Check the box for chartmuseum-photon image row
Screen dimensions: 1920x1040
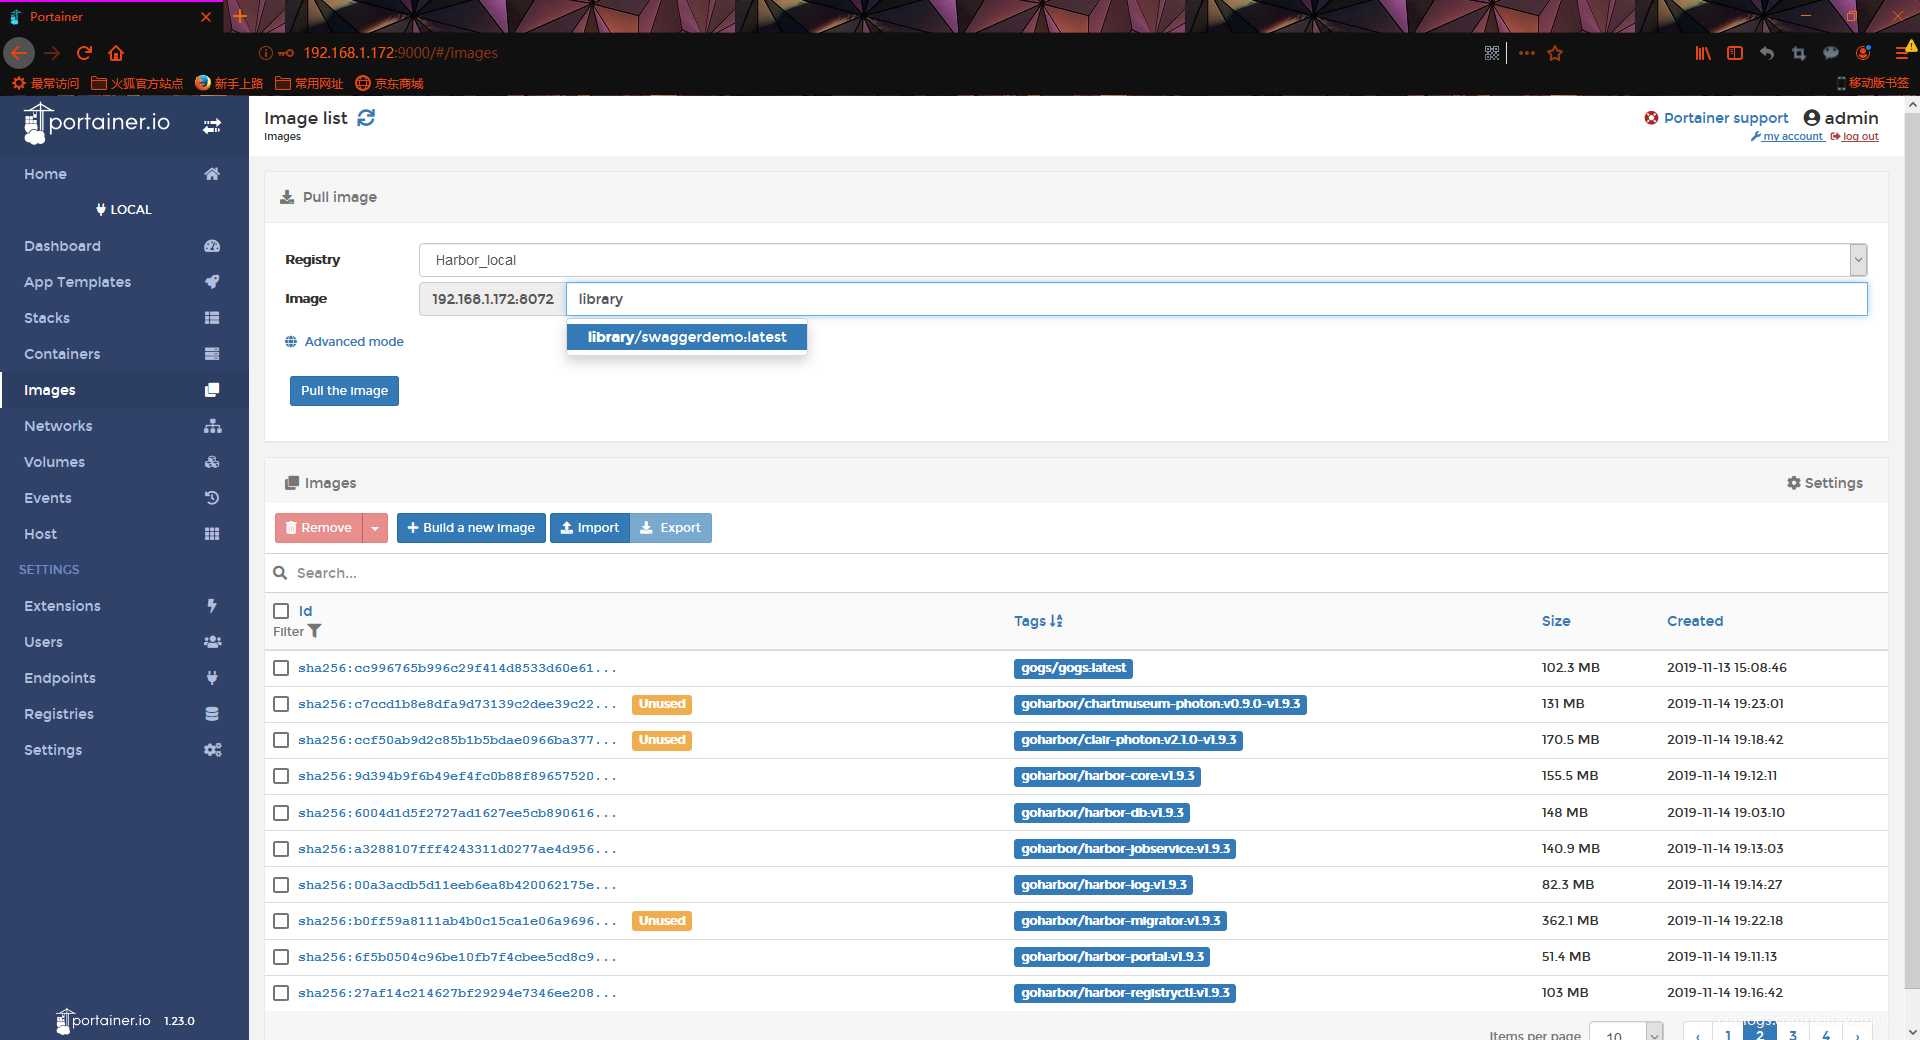point(281,704)
